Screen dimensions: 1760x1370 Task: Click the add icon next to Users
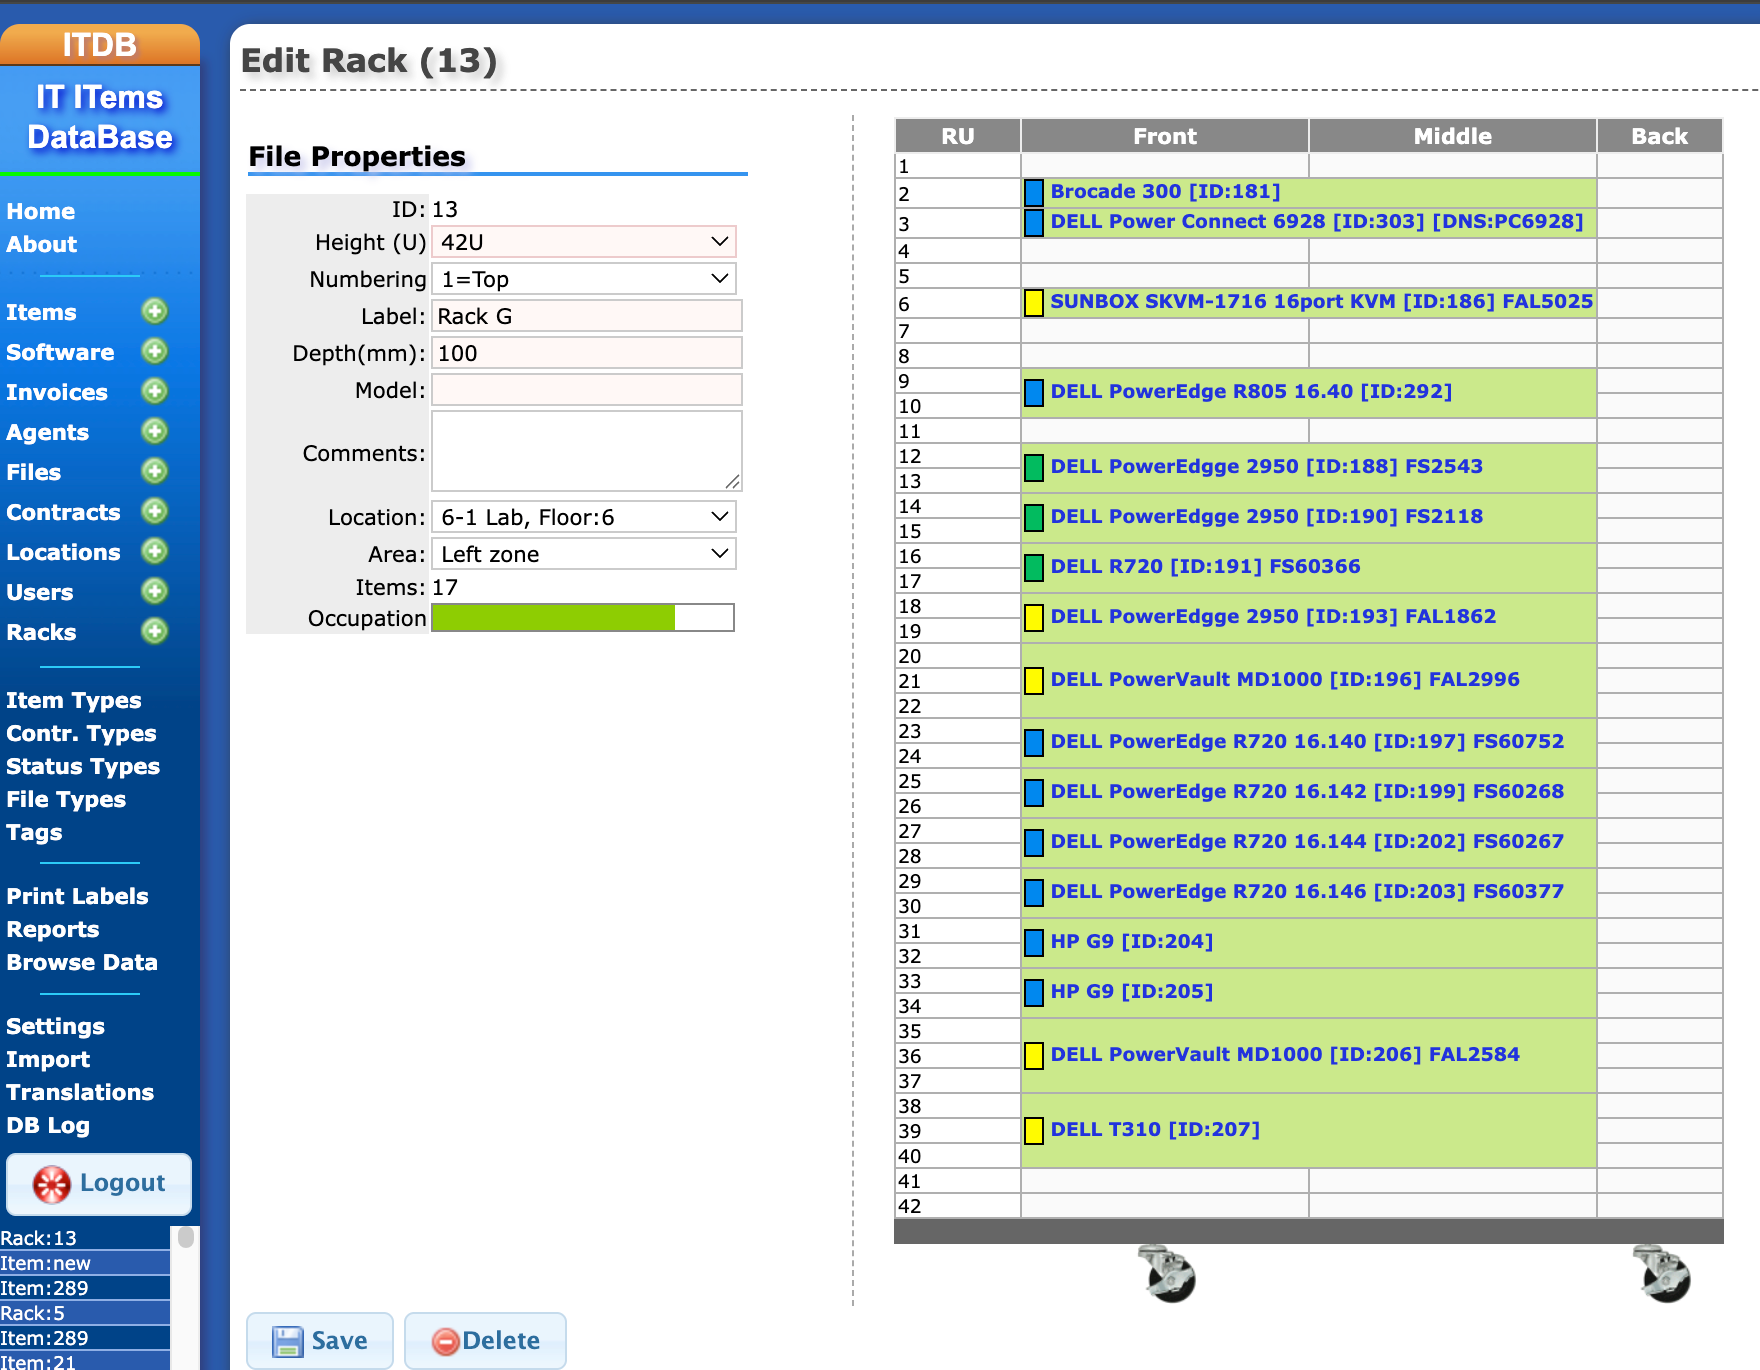point(154,591)
